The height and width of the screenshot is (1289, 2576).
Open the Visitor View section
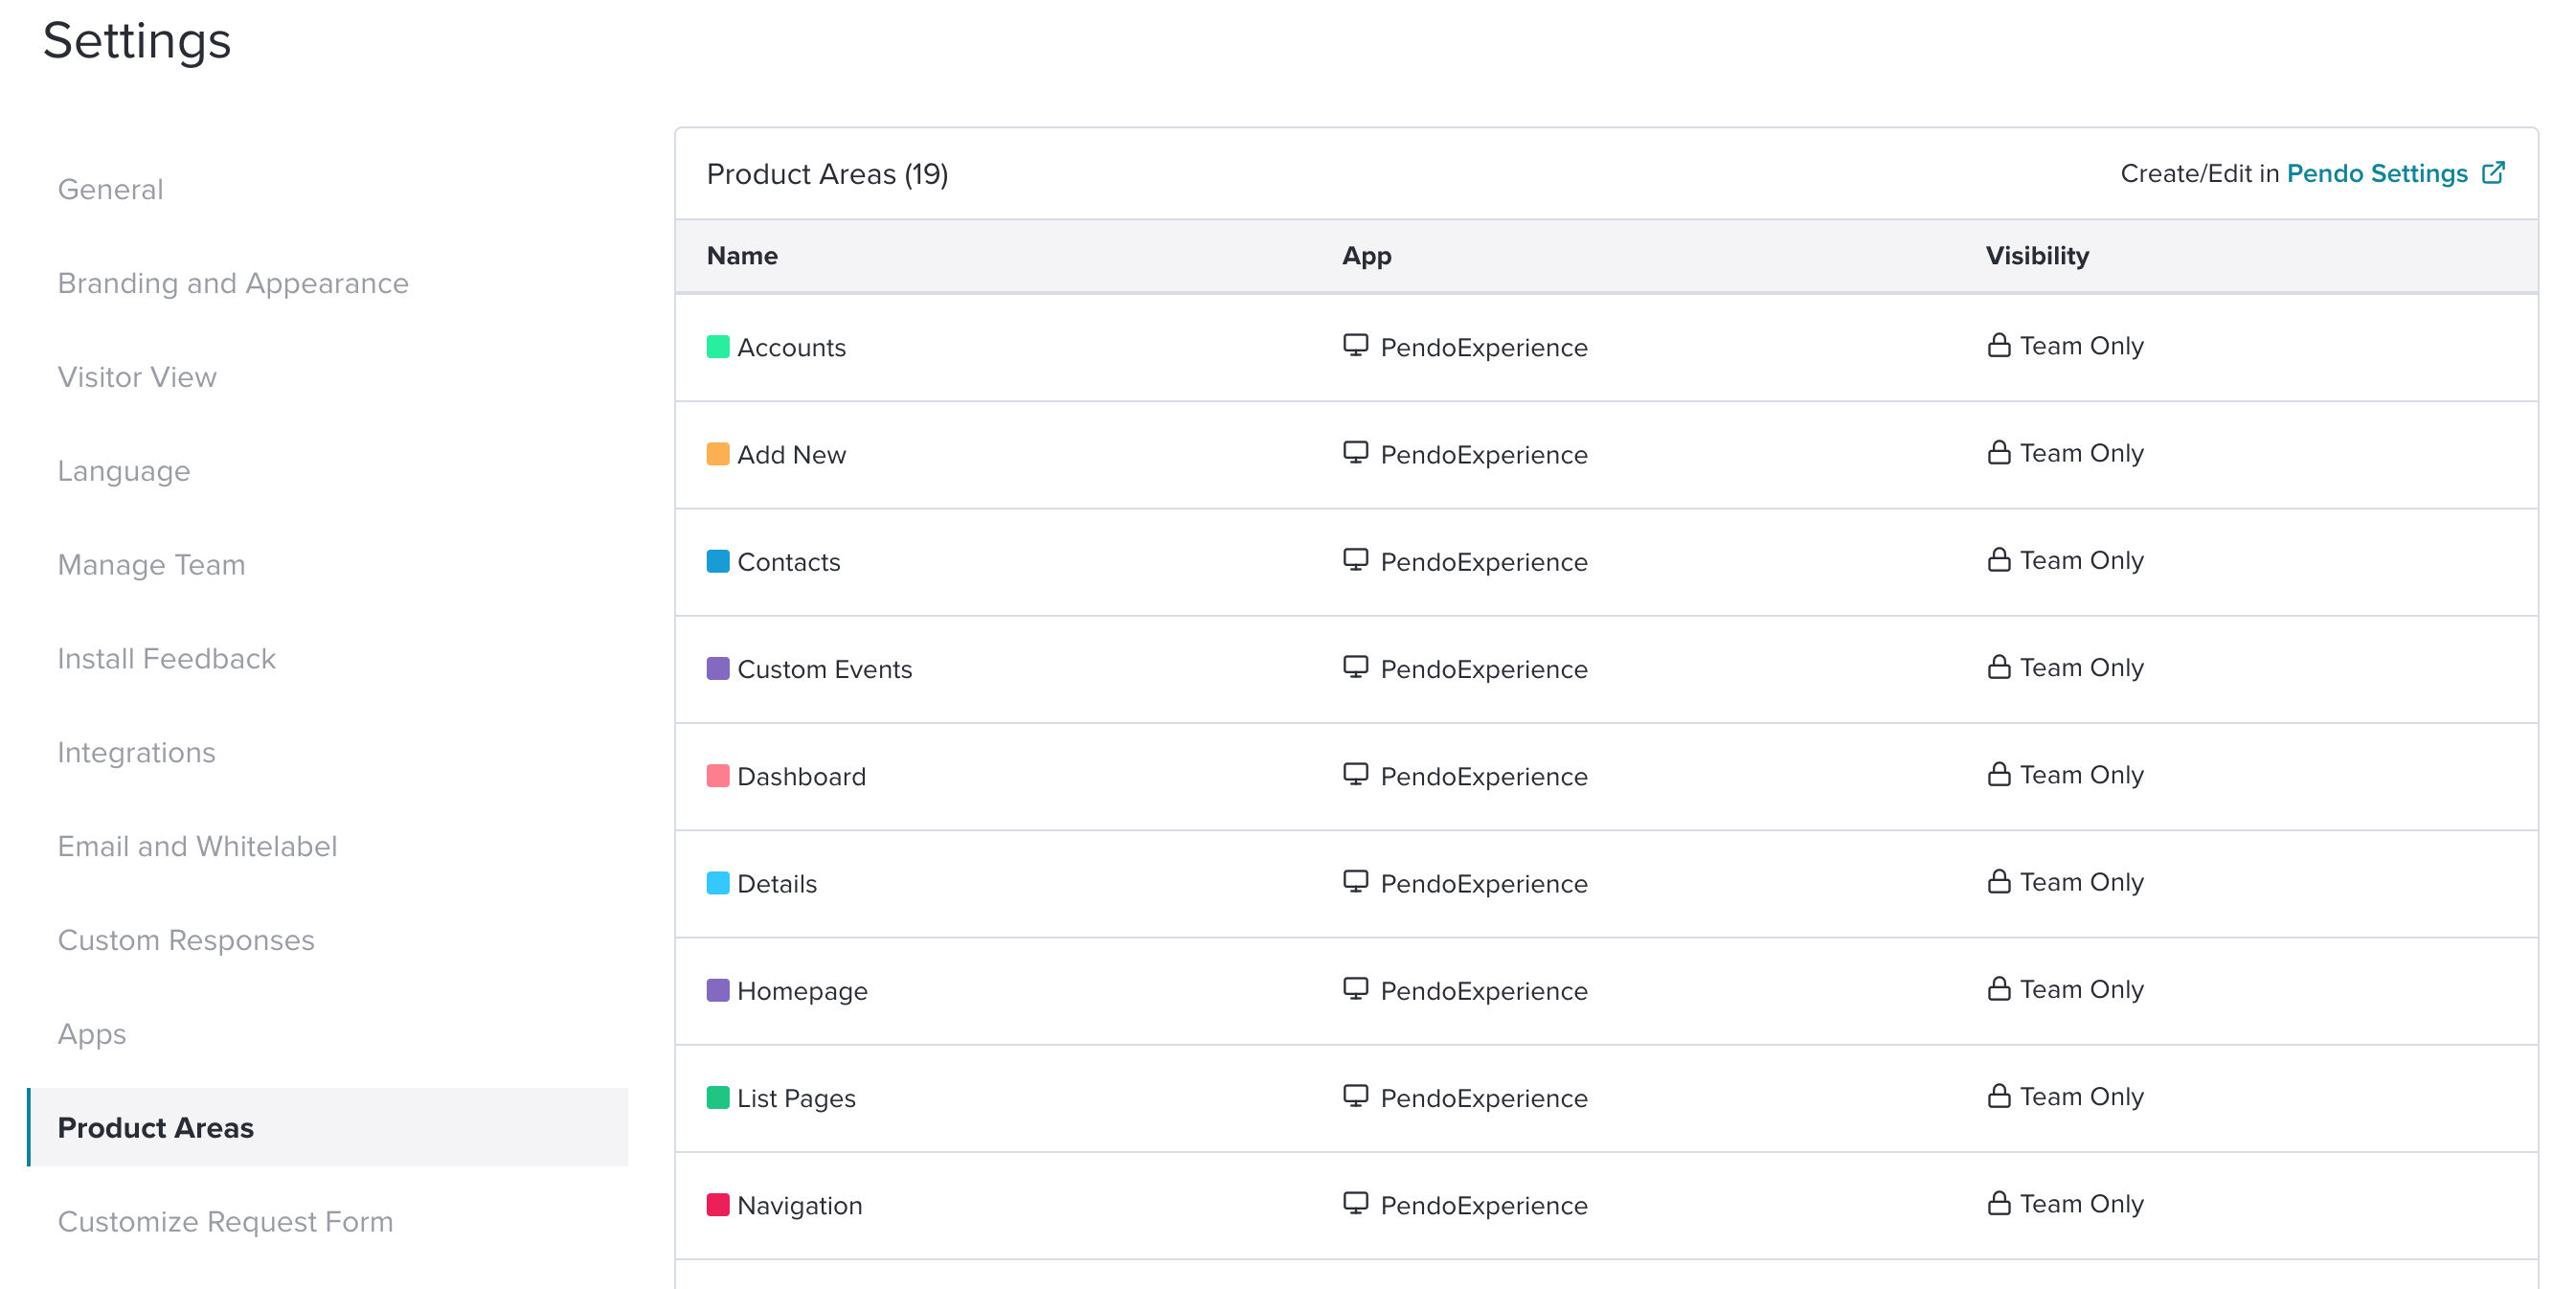click(x=137, y=377)
